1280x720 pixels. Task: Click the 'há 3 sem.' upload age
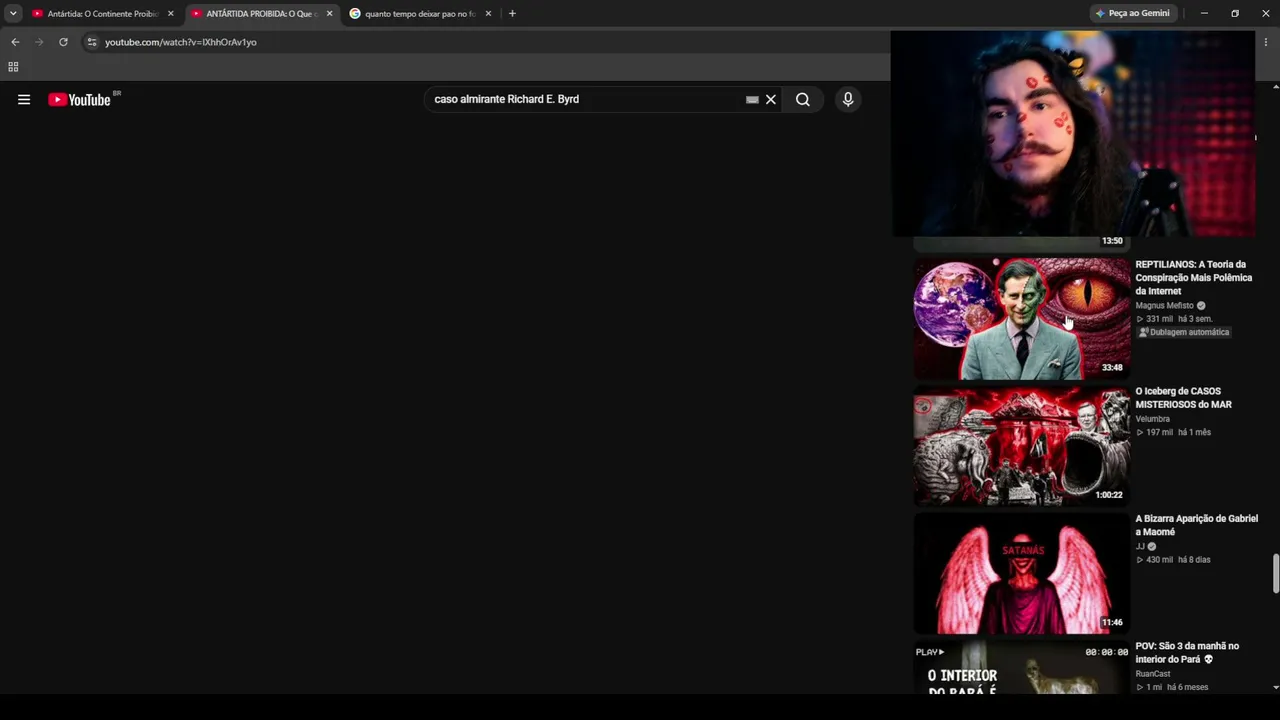point(1195,319)
